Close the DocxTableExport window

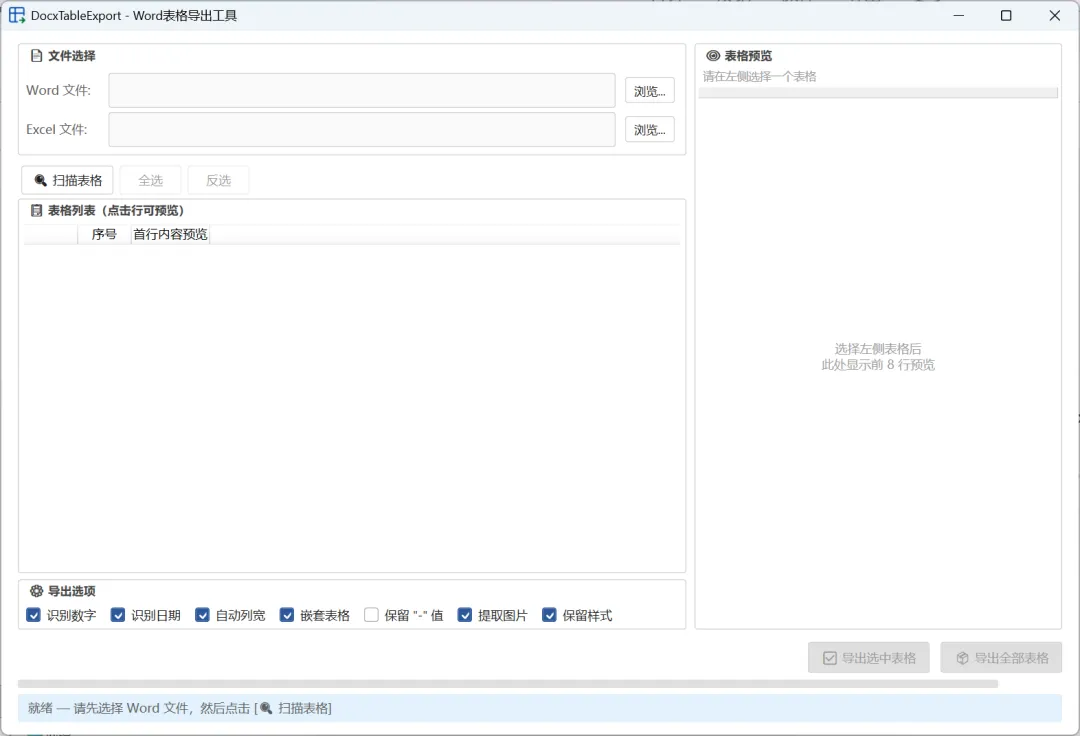click(x=1055, y=15)
